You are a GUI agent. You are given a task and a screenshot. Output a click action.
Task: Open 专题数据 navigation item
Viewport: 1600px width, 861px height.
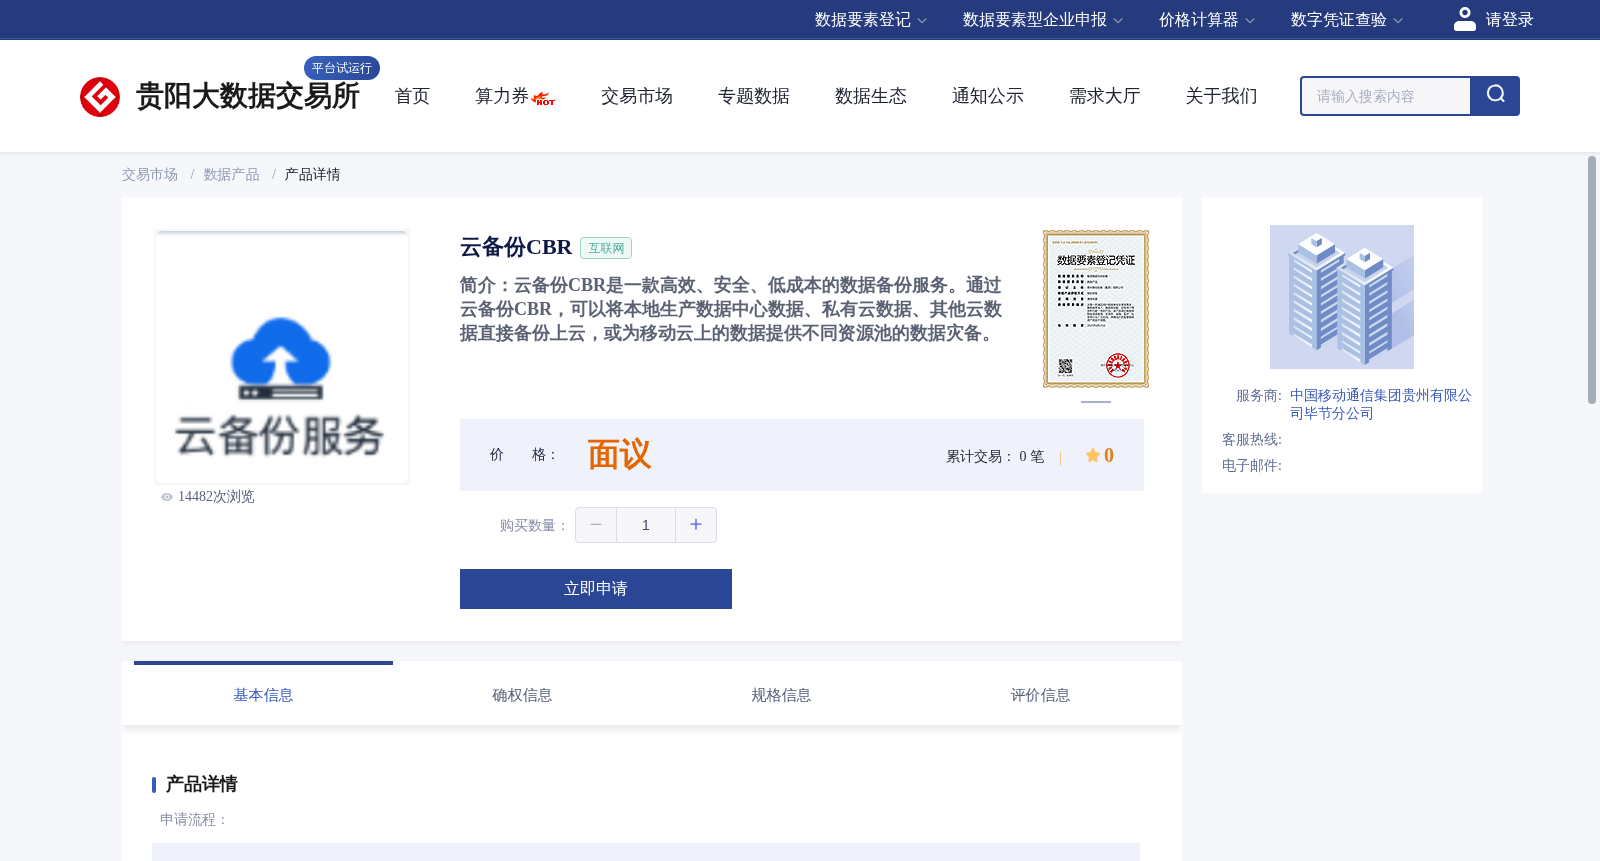[754, 96]
